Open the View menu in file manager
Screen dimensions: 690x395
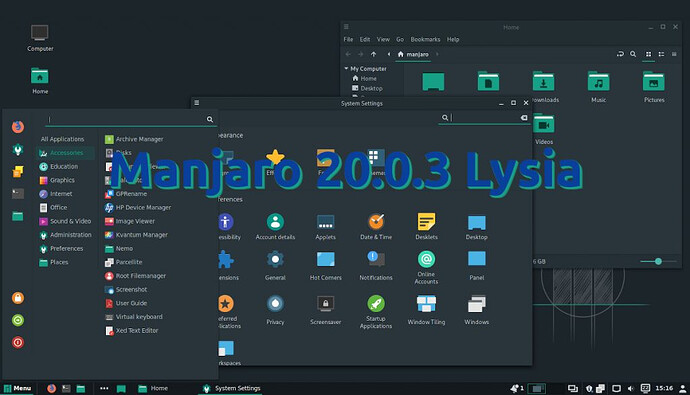(x=383, y=39)
